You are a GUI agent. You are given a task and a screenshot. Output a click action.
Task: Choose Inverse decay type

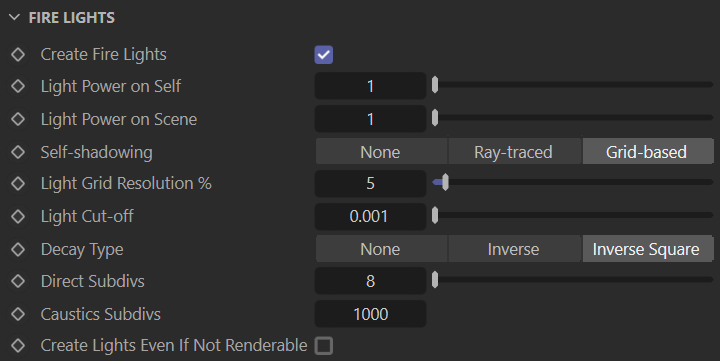tap(514, 249)
